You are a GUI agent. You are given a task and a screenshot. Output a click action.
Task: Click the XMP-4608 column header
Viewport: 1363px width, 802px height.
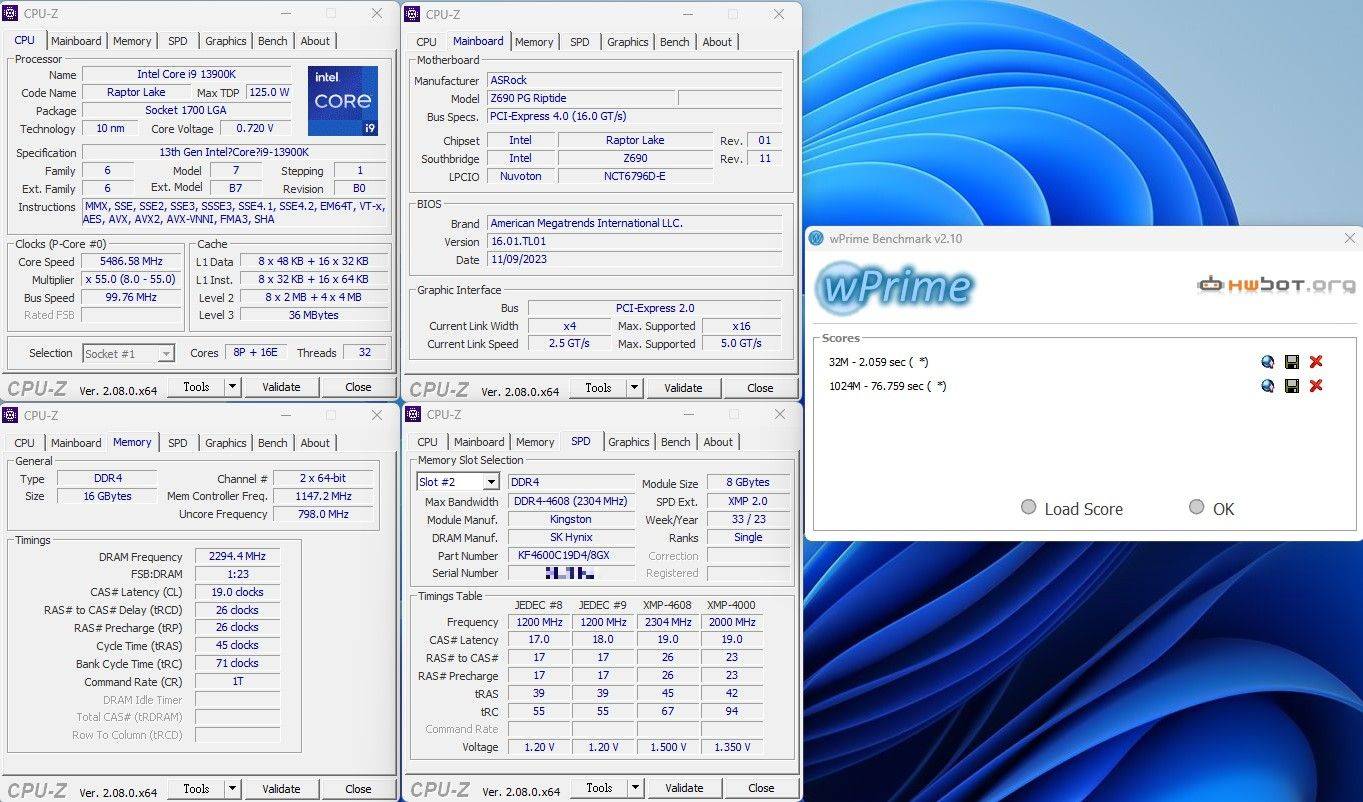667,605
